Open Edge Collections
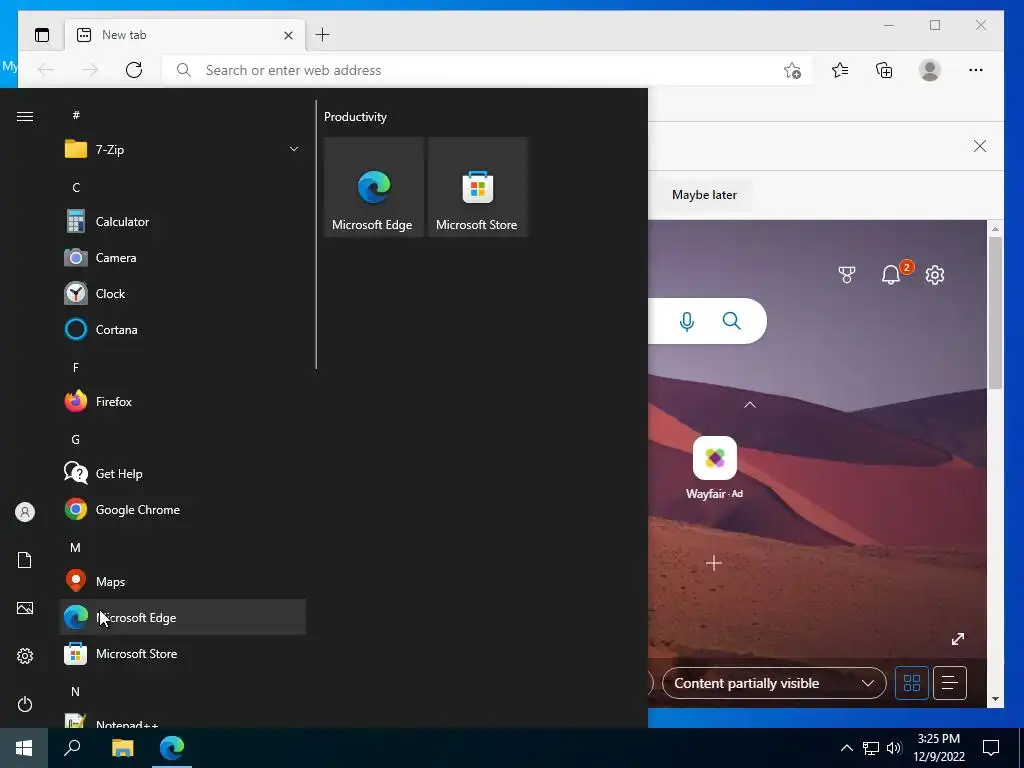 pyautogui.click(x=884, y=70)
